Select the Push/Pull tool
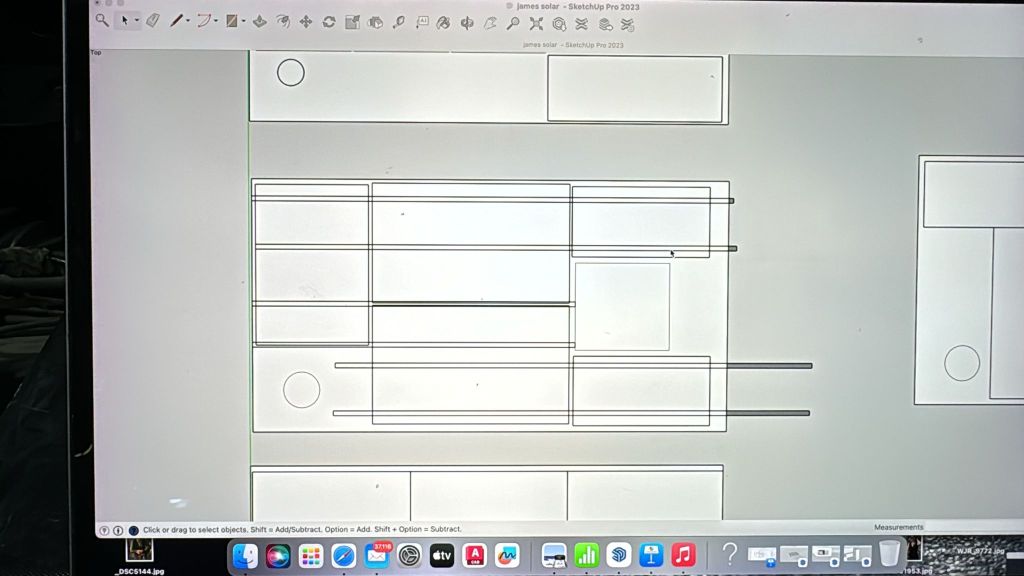The width and height of the screenshot is (1024, 576). (260, 21)
